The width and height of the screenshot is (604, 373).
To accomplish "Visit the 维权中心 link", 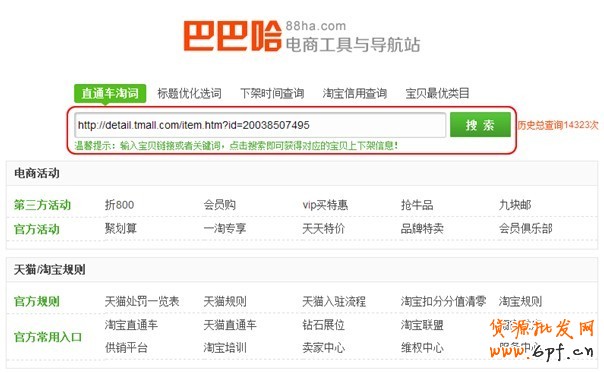I will [422, 348].
